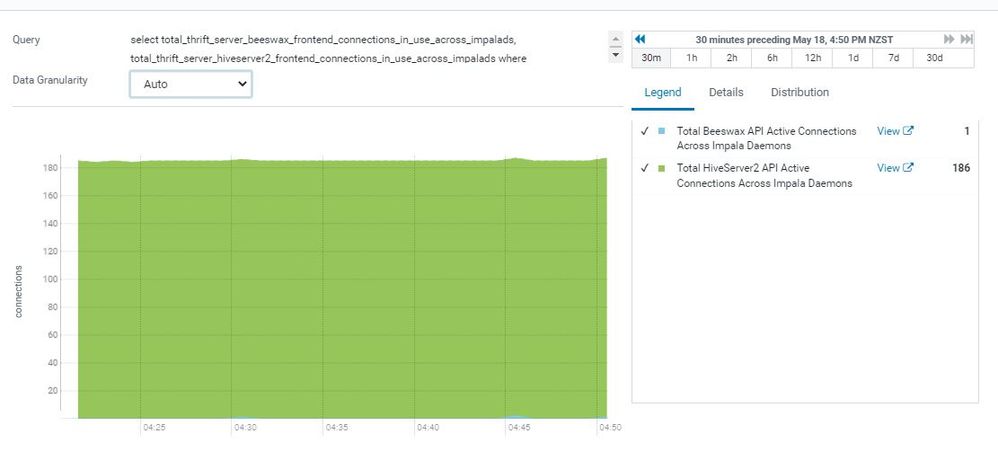Rewind time range with double-left arrow

coord(641,39)
